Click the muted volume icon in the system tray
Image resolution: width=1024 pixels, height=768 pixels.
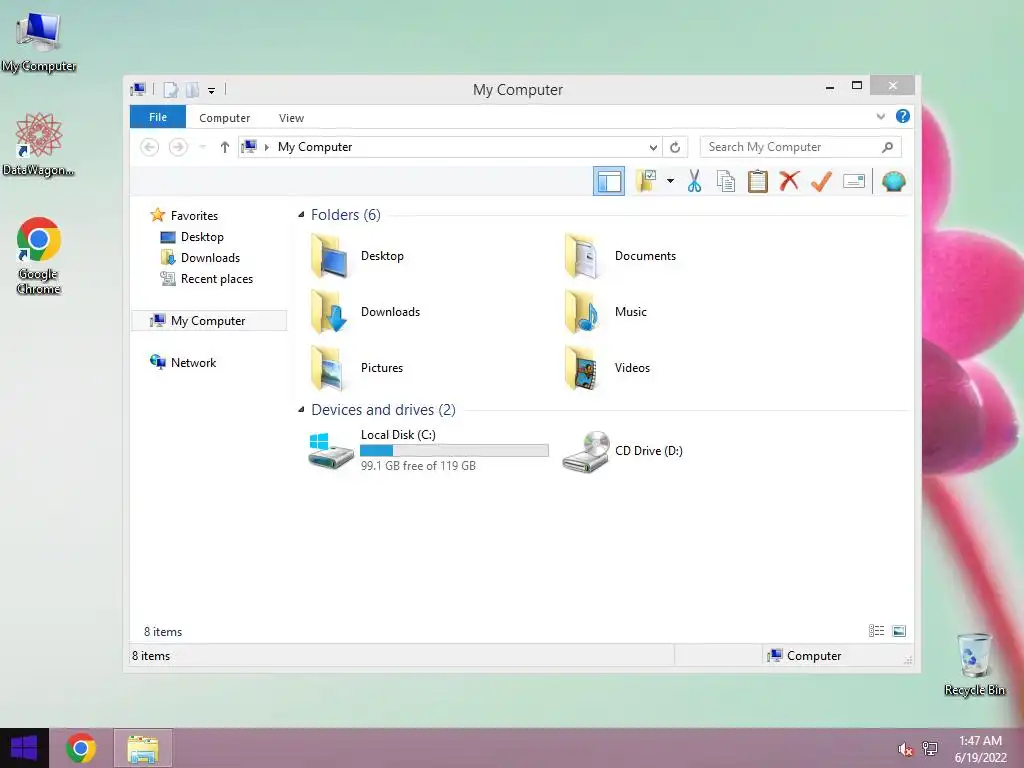[x=905, y=749]
